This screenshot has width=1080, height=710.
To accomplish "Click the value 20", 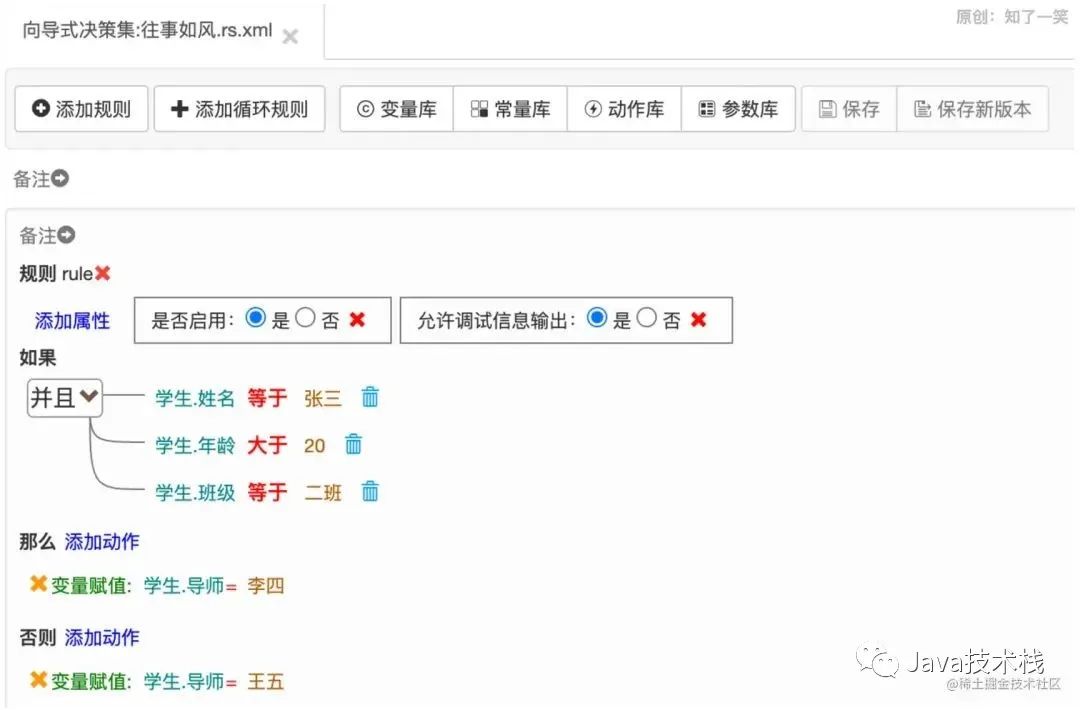I will 314,446.
